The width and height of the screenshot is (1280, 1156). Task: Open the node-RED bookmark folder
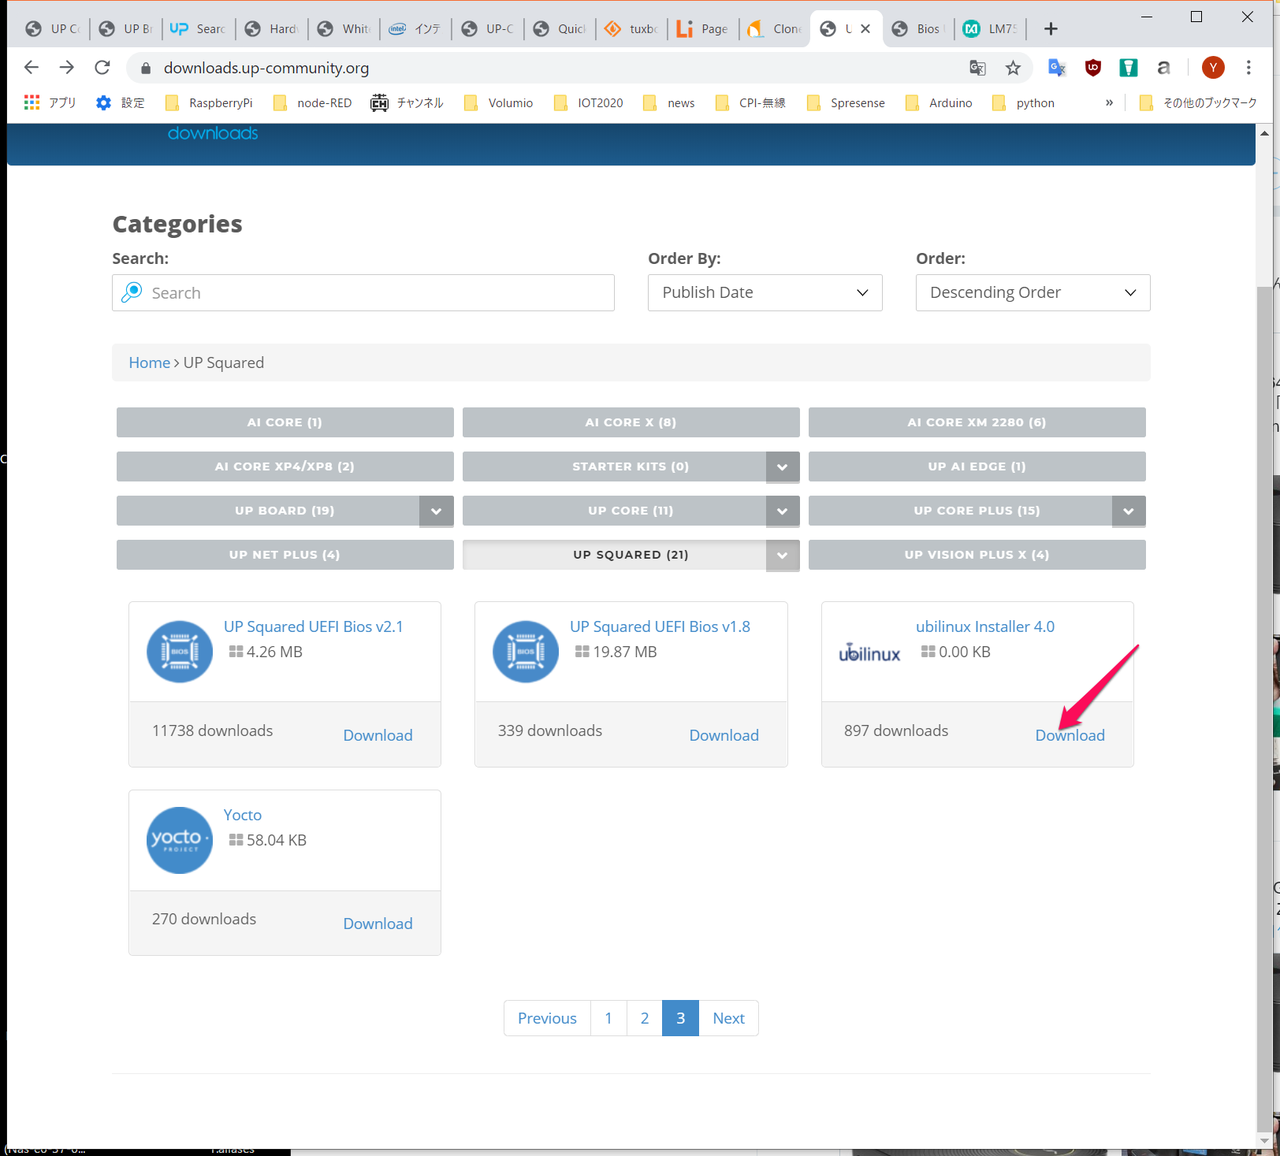coord(312,102)
